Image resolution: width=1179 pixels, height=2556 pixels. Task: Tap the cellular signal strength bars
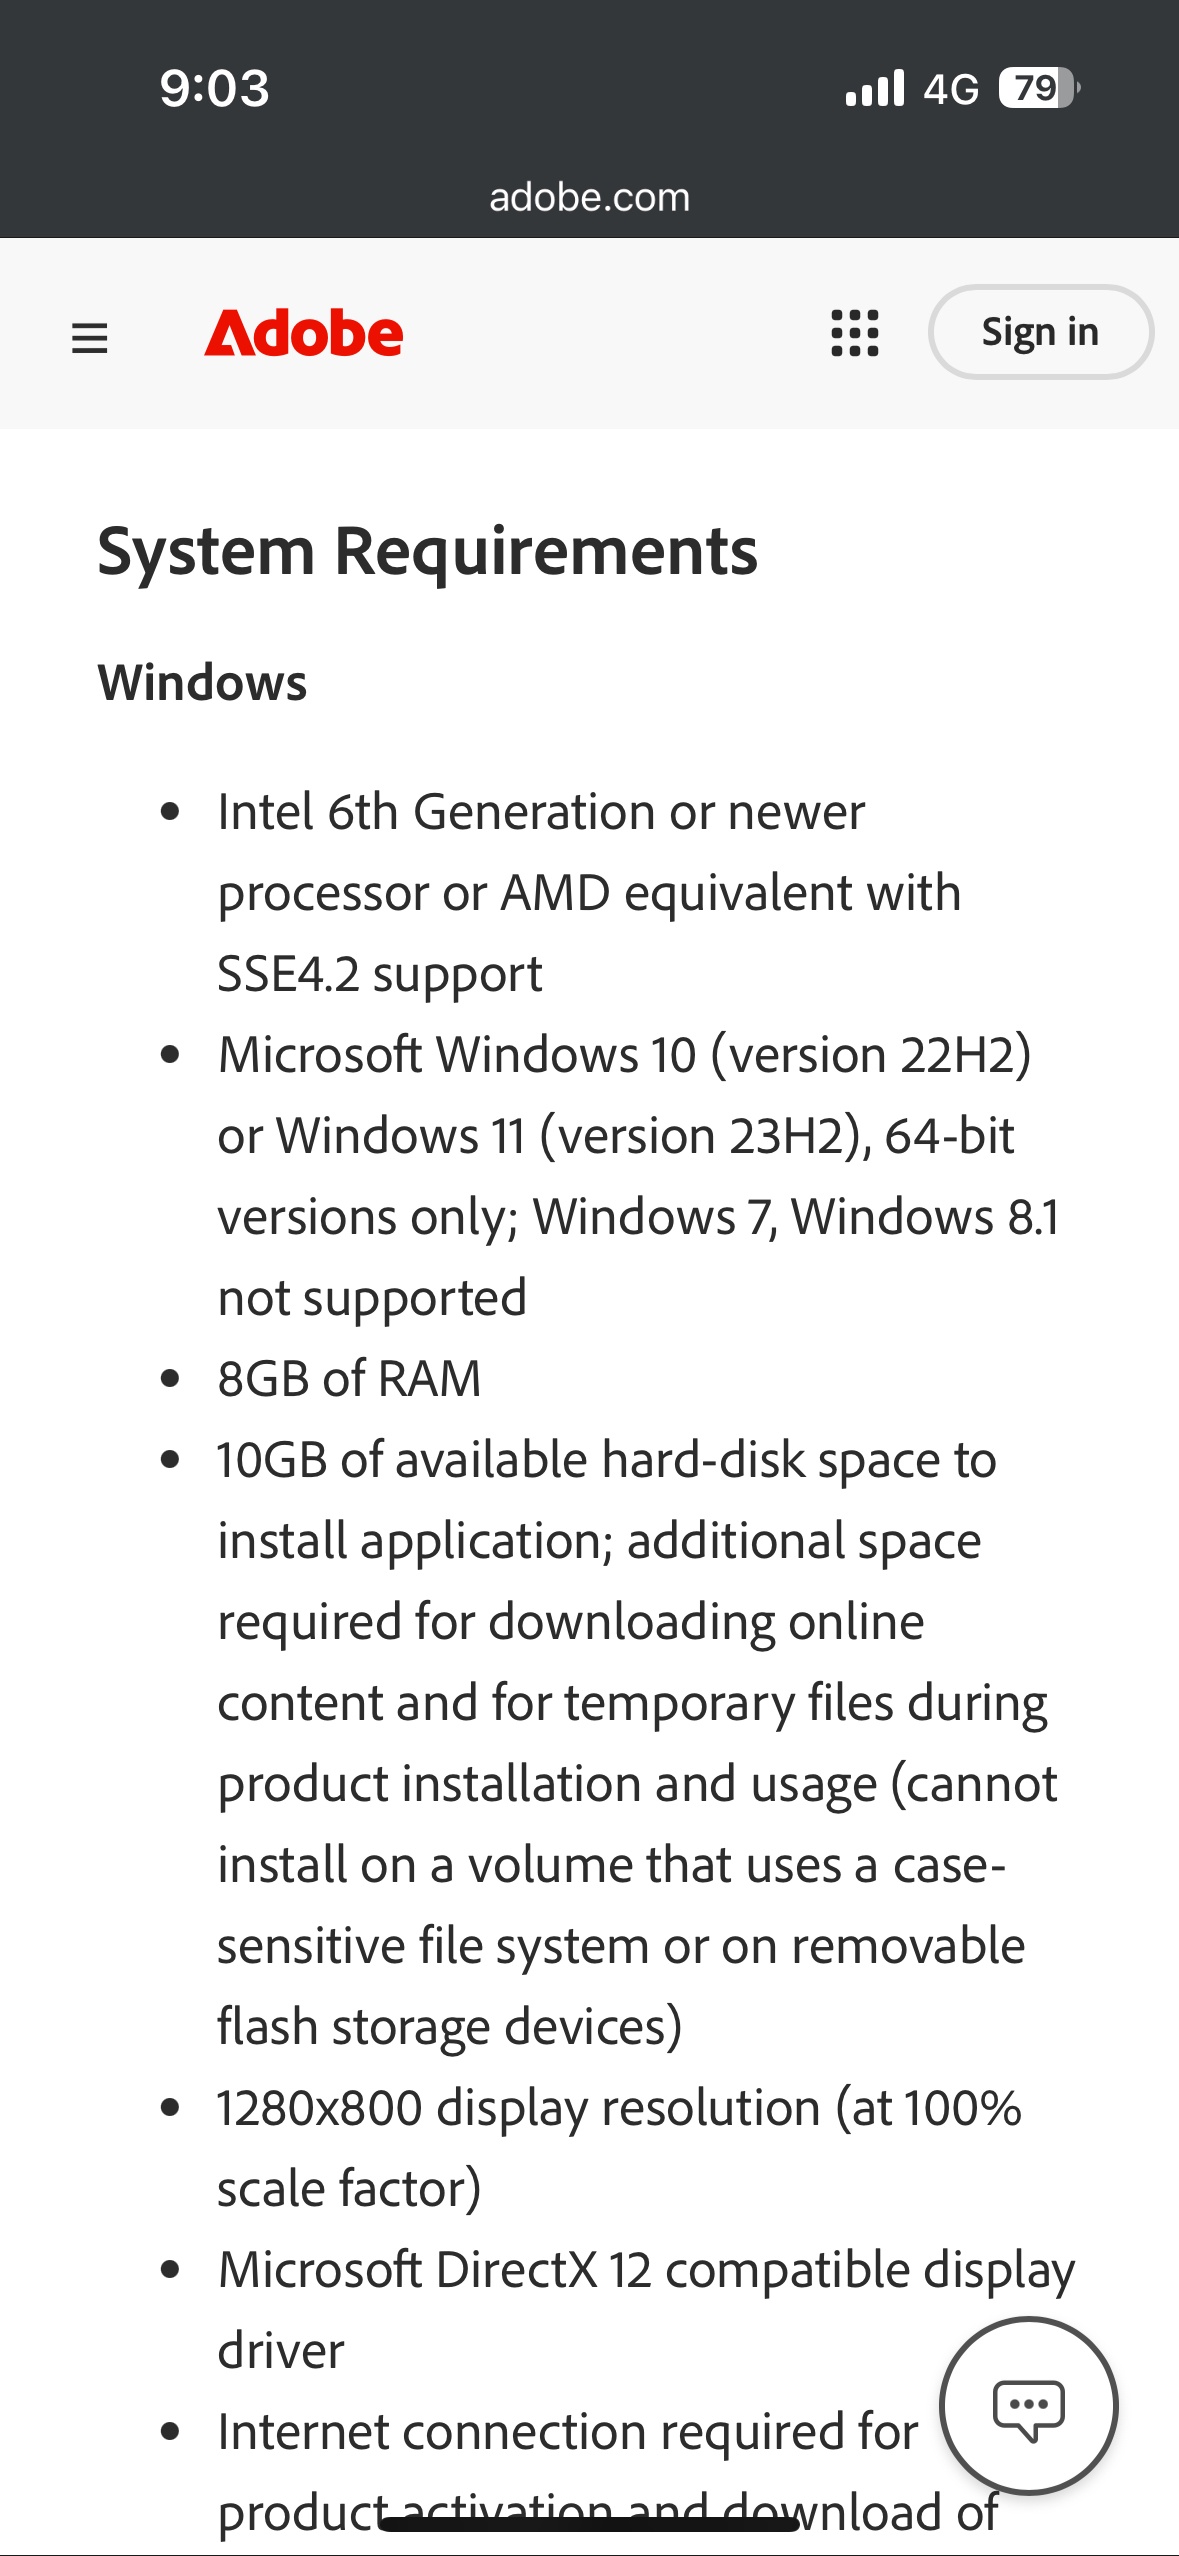click(x=874, y=88)
